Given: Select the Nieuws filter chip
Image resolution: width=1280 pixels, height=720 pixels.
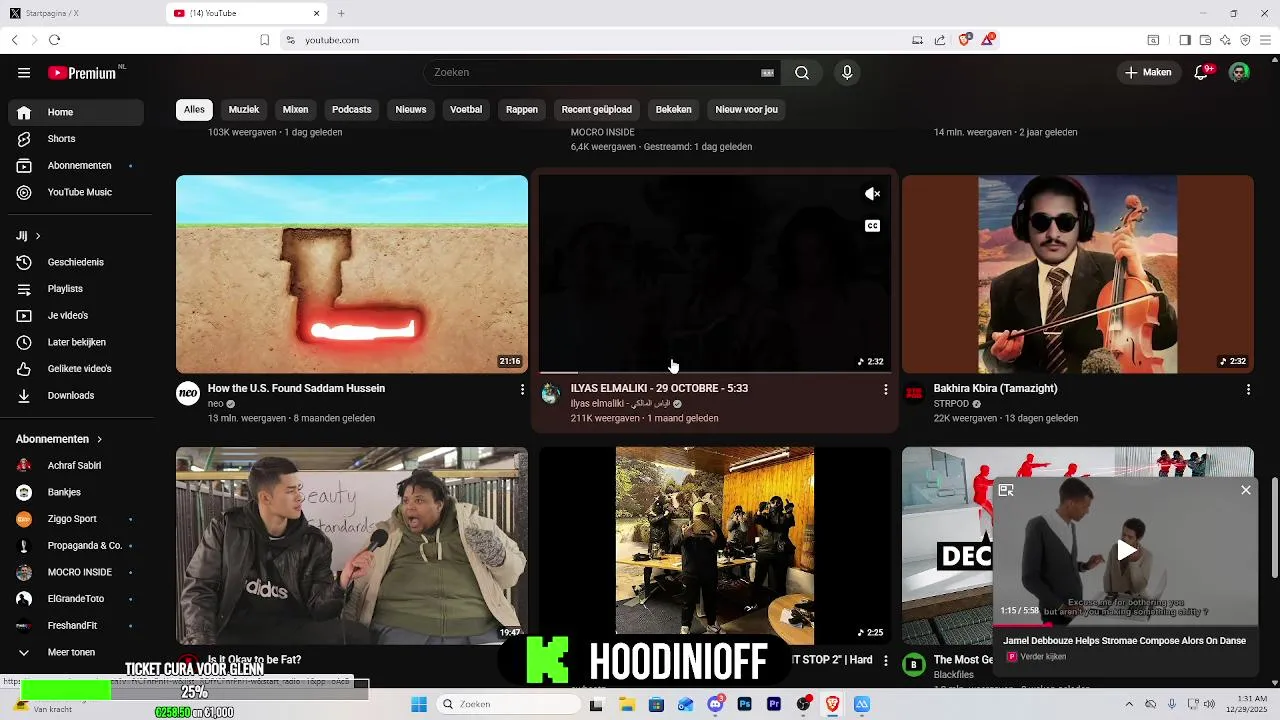Looking at the screenshot, I should (x=411, y=109).
